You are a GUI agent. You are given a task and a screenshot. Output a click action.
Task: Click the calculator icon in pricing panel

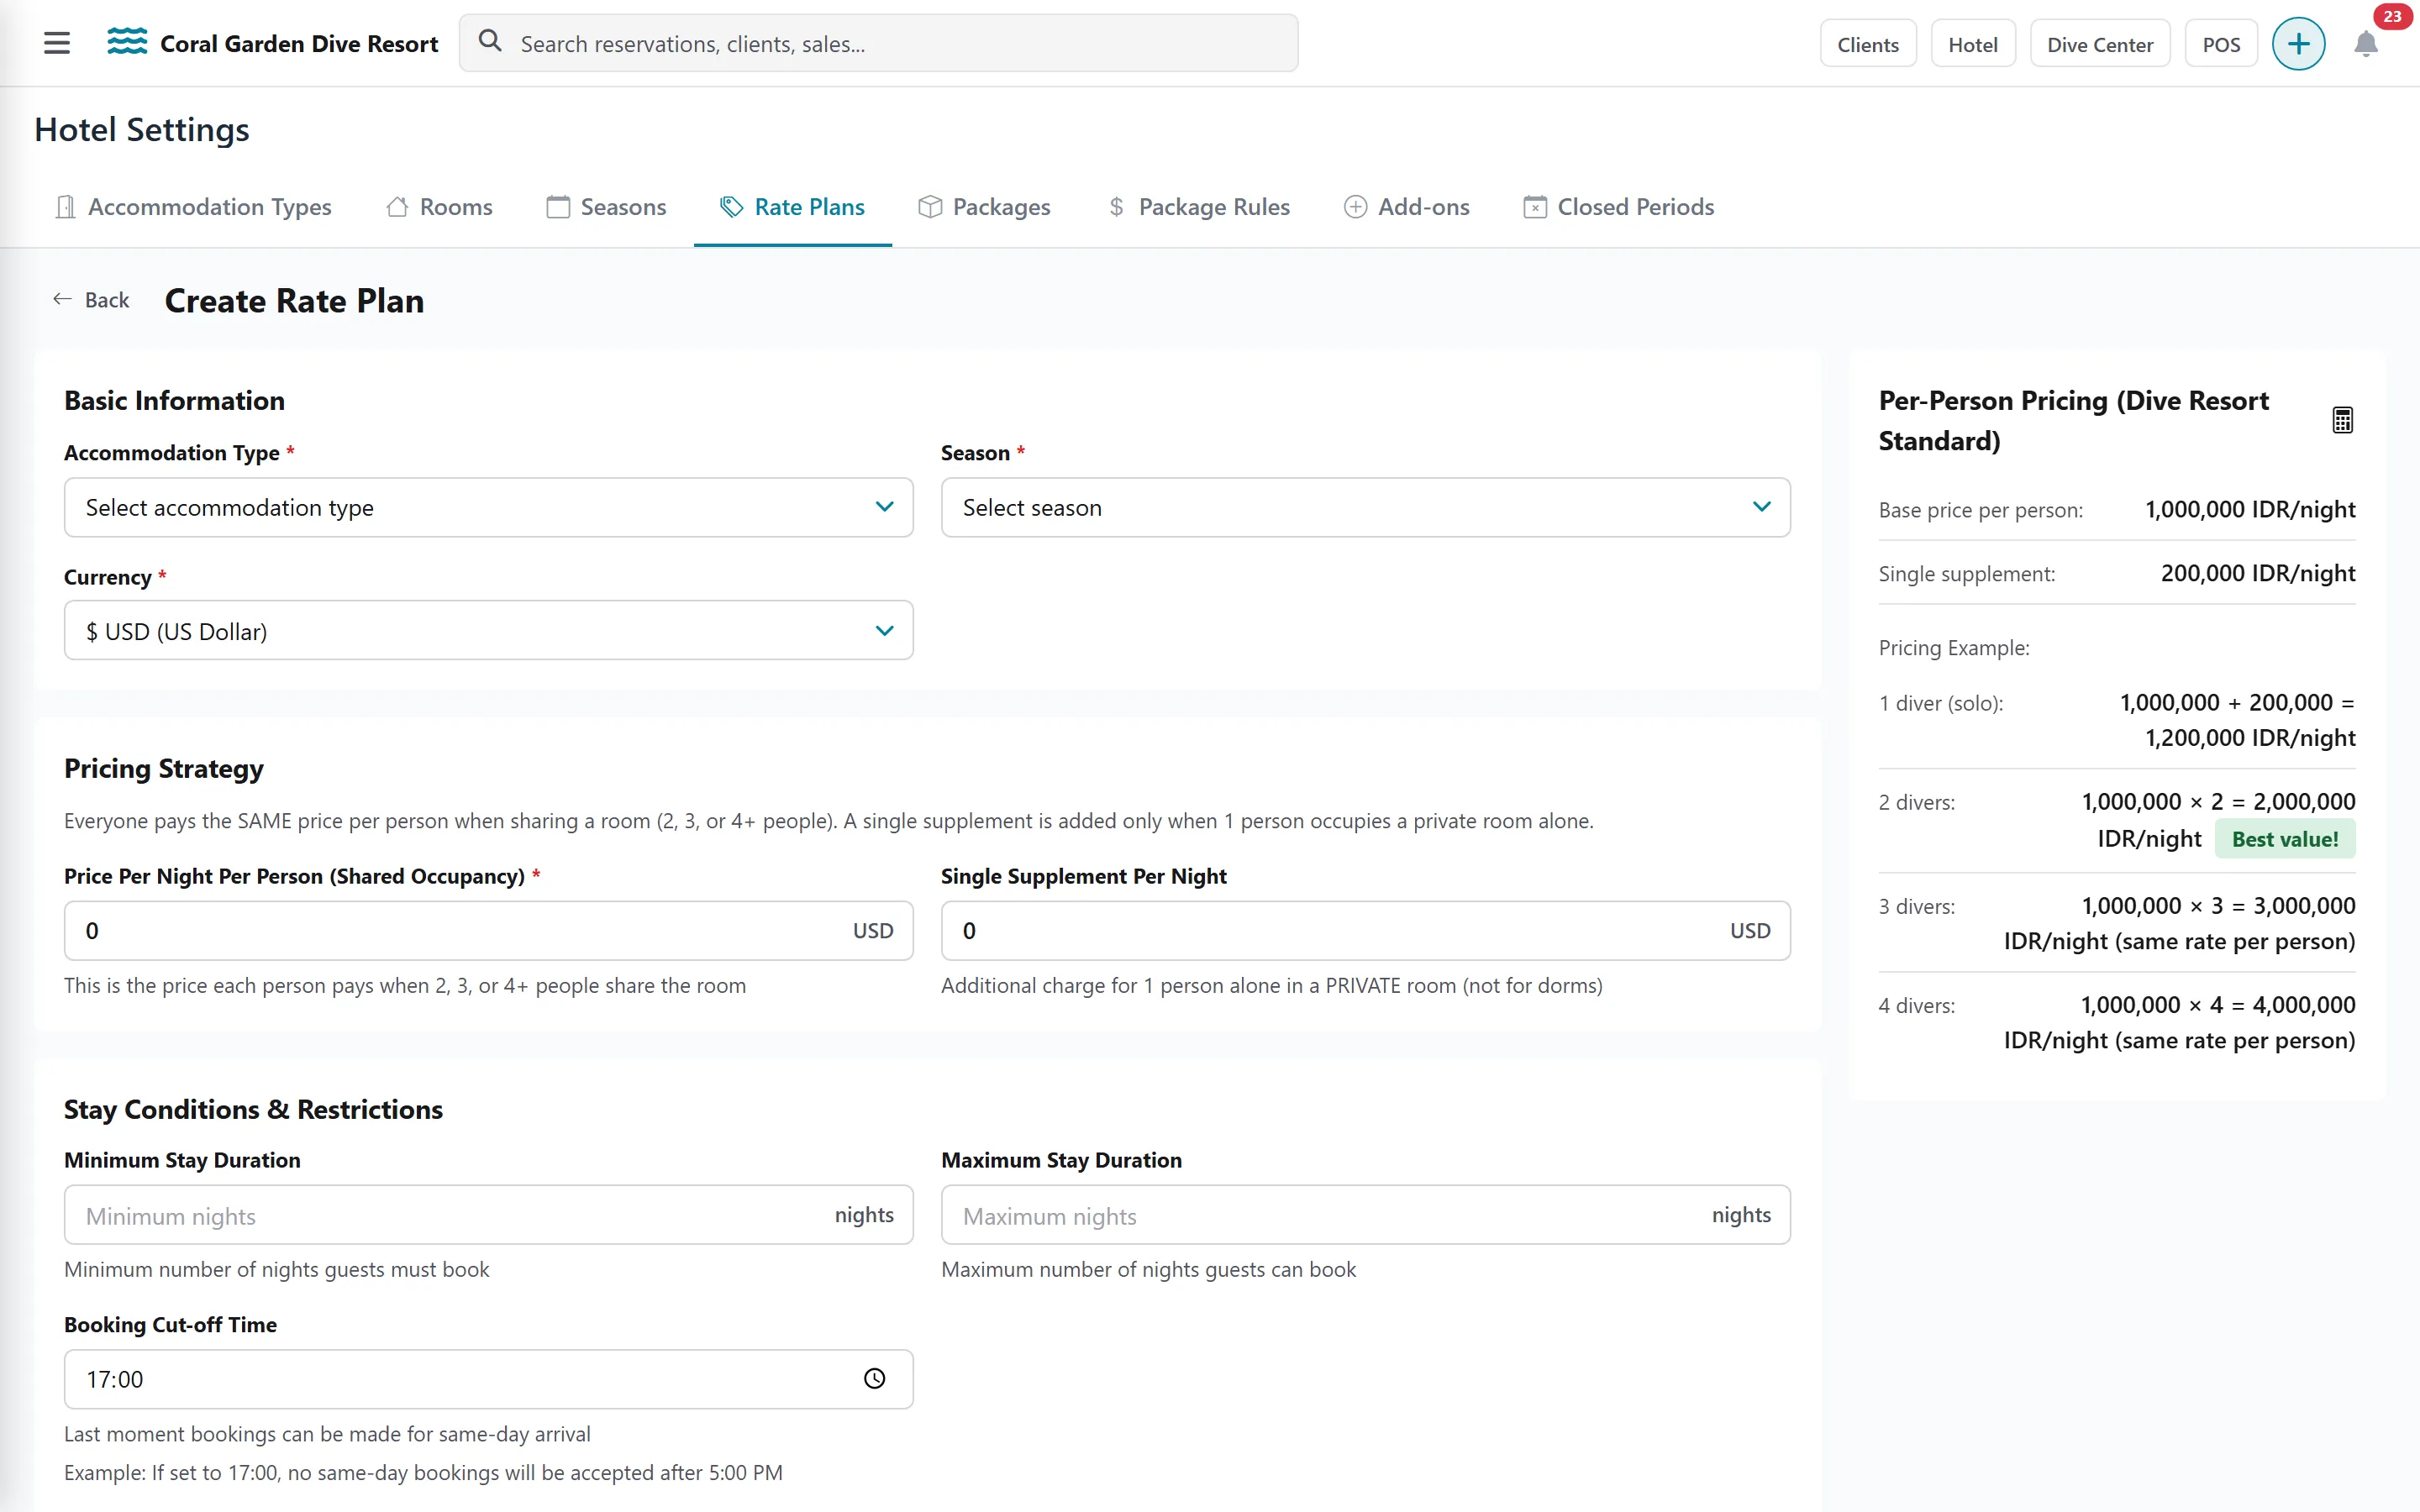(2342, 420)
